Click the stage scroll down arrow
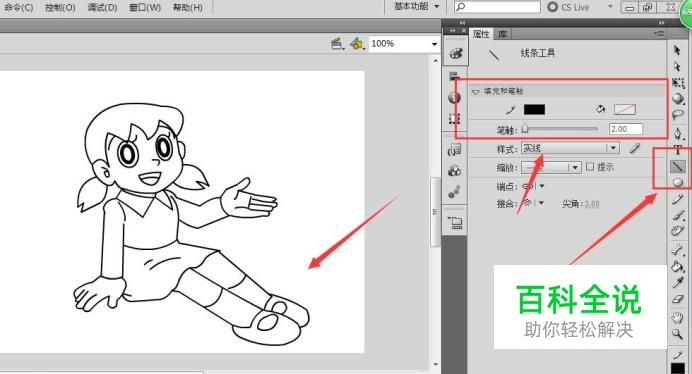 click(435, 364)
